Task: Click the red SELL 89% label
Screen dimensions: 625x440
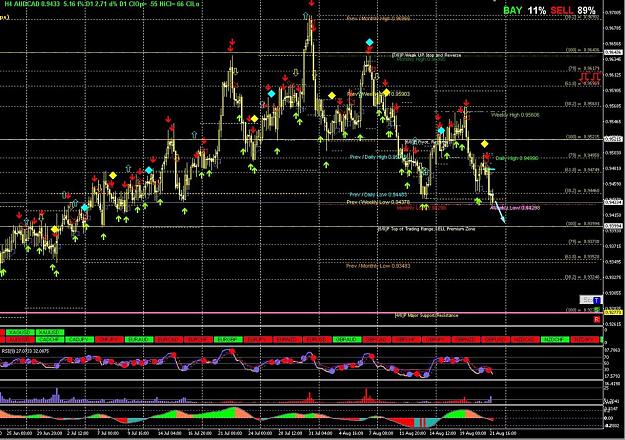Action: pyautogui.click(x=573, y=11)
